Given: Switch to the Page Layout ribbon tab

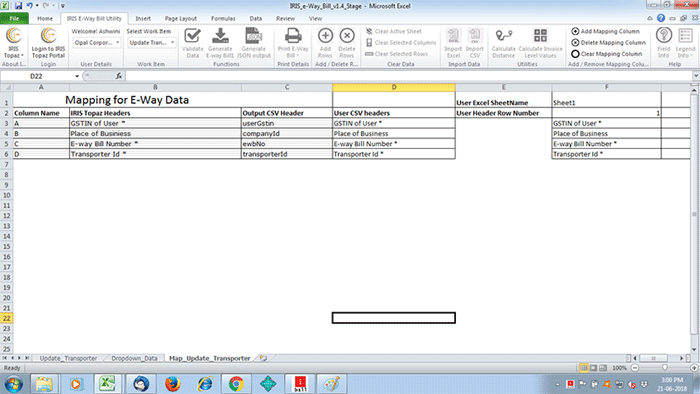Looking at the screenshot, I should (181, 18).
